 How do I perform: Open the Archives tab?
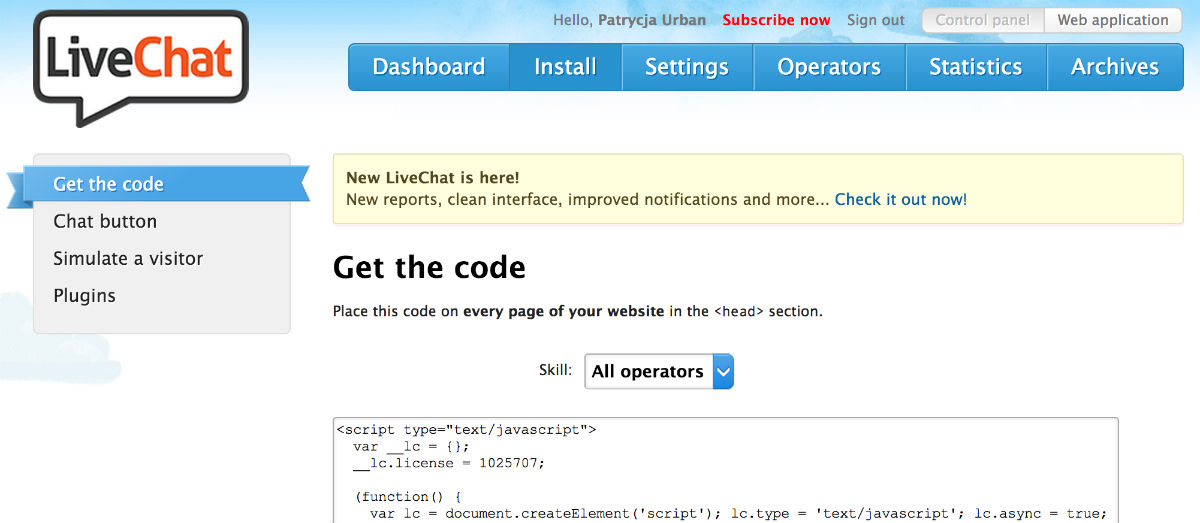tap(1115, 67)
